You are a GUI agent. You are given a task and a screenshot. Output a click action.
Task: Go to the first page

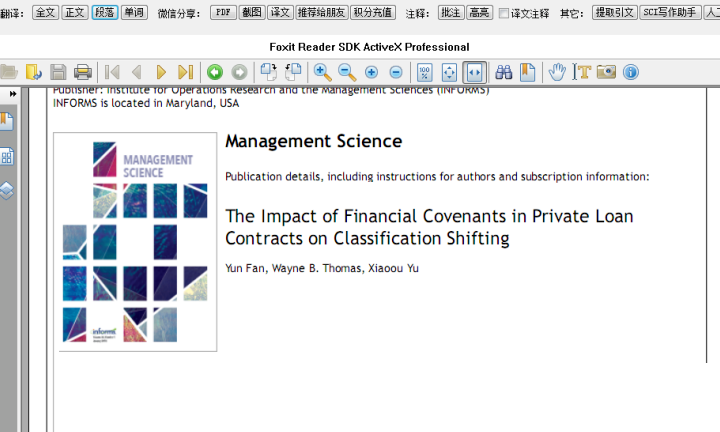[112, 72]
